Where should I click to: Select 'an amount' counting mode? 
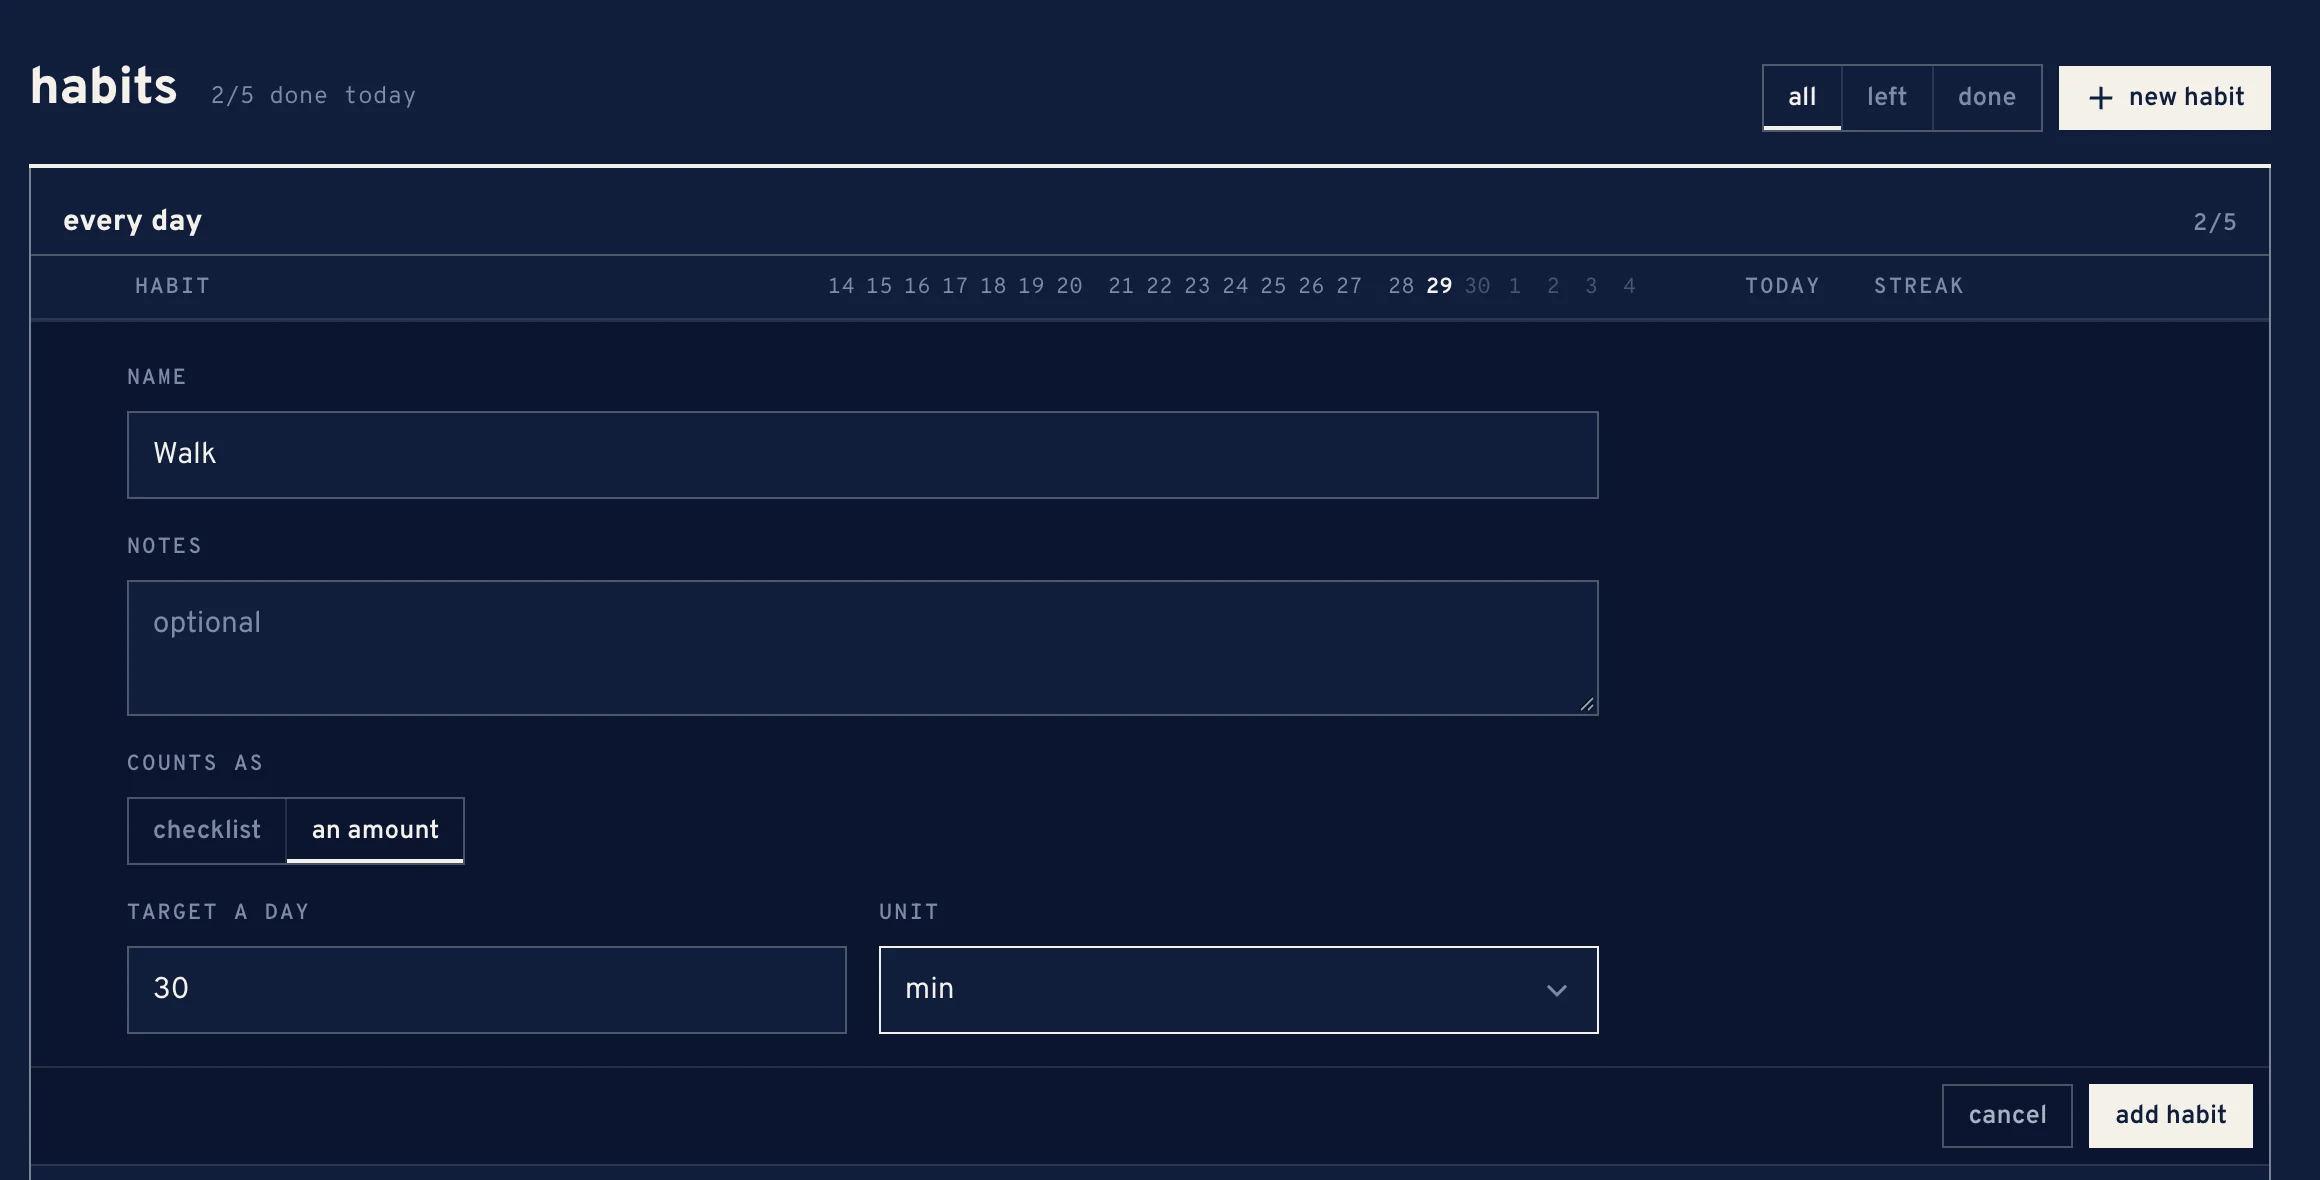[375, 830]
